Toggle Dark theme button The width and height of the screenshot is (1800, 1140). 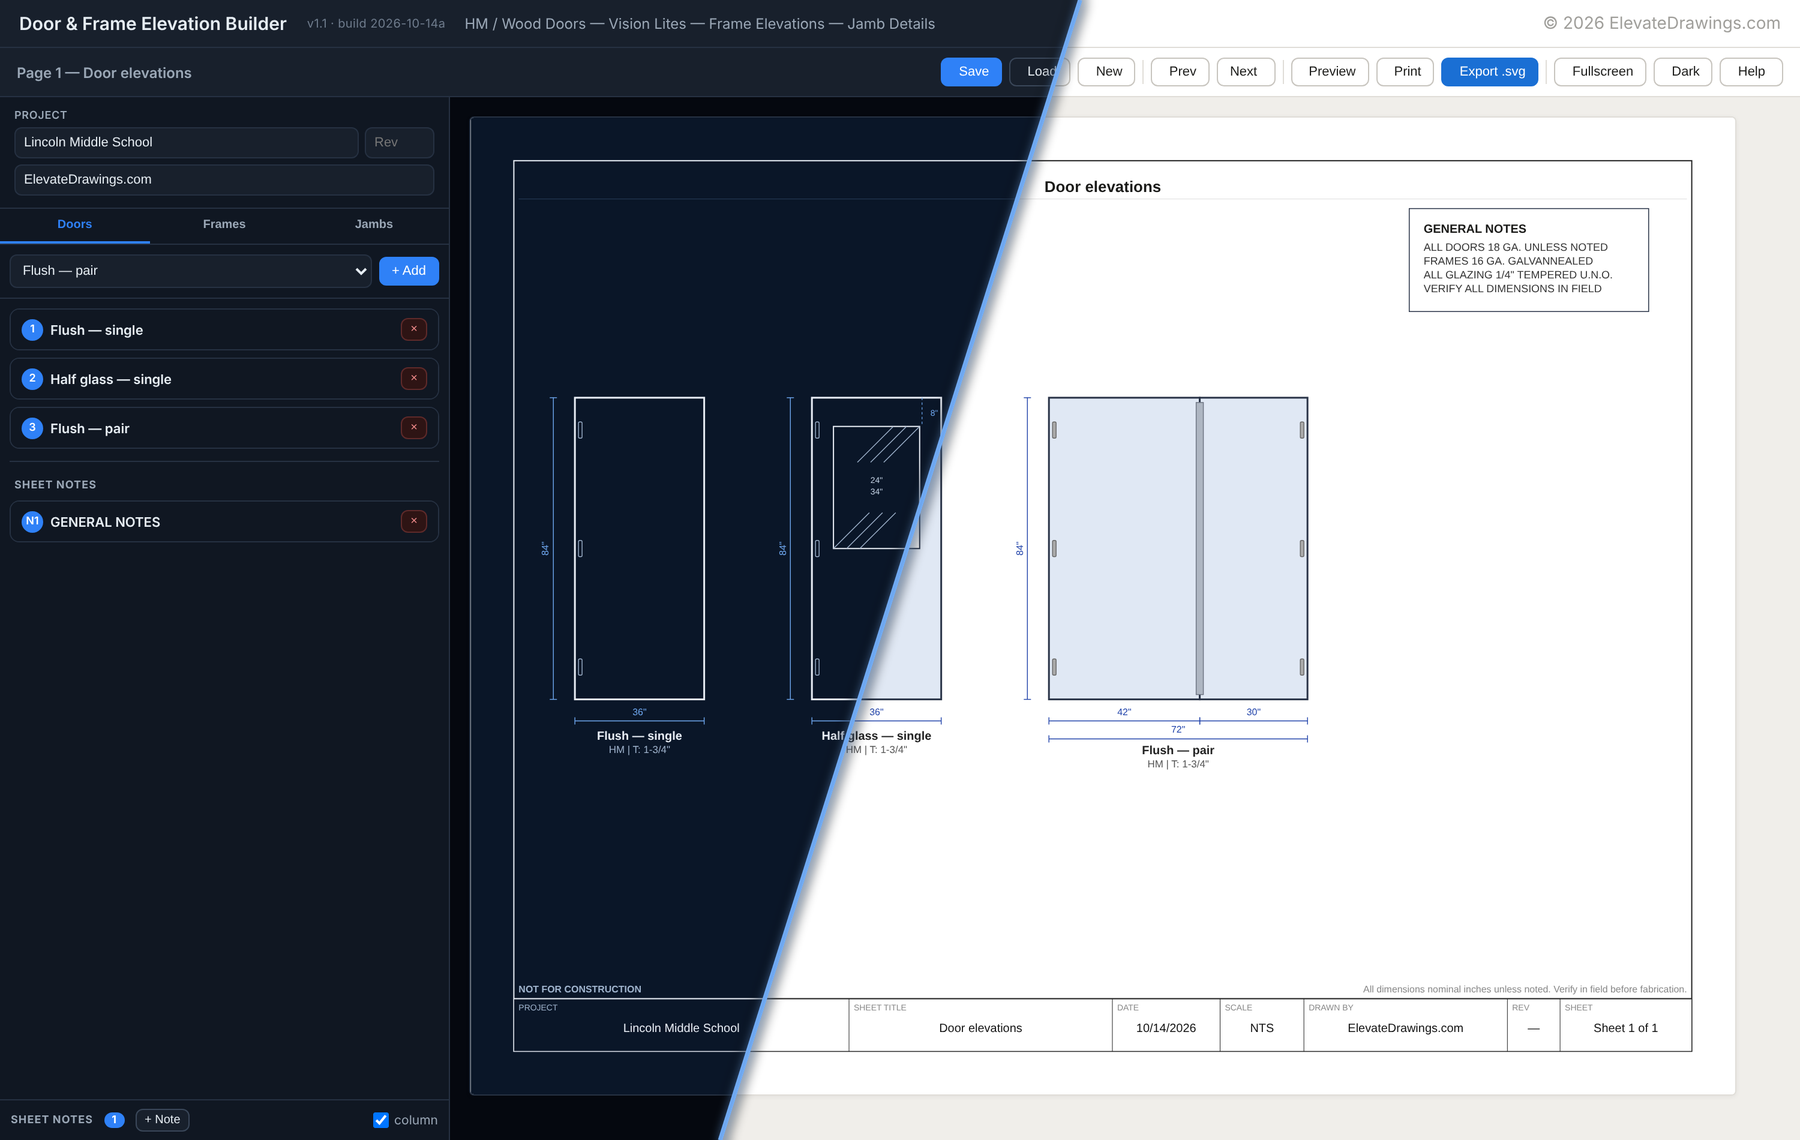pos(1684,72)
